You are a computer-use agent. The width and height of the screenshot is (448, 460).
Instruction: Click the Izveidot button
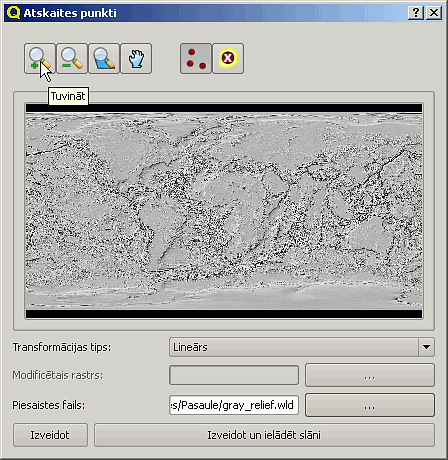click(50, 435)
